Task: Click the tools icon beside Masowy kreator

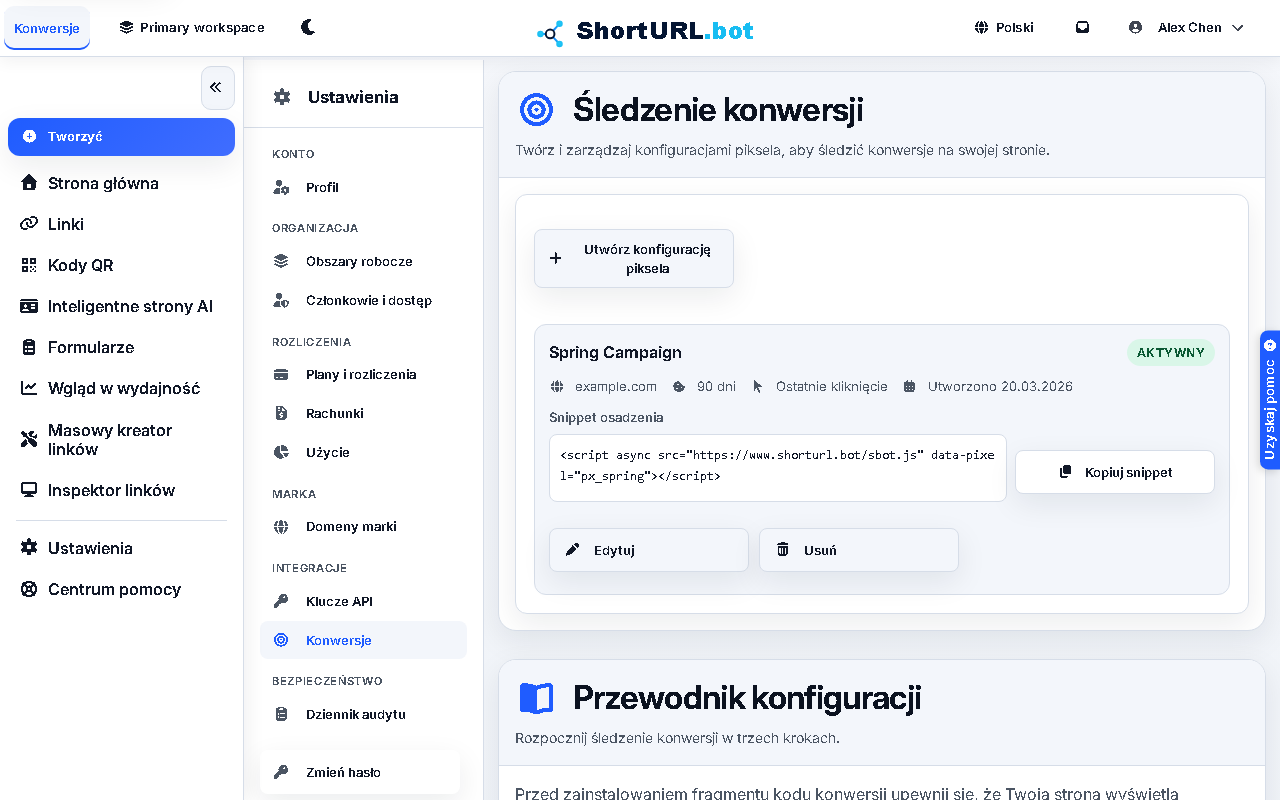Action: [x=29, y=439]
